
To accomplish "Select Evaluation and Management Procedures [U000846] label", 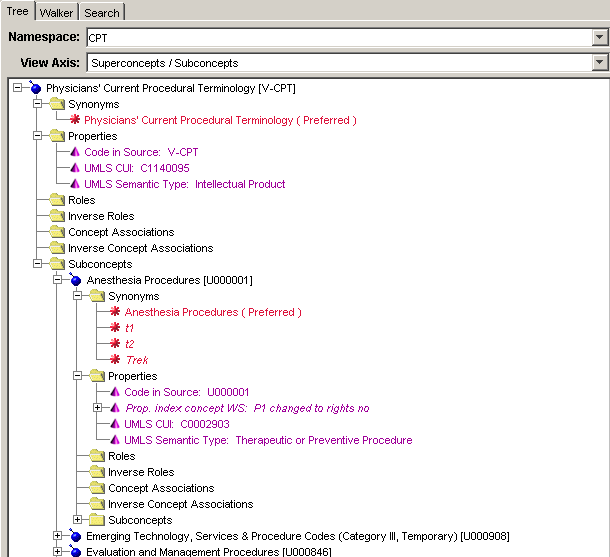I will (x=209, y=552).
